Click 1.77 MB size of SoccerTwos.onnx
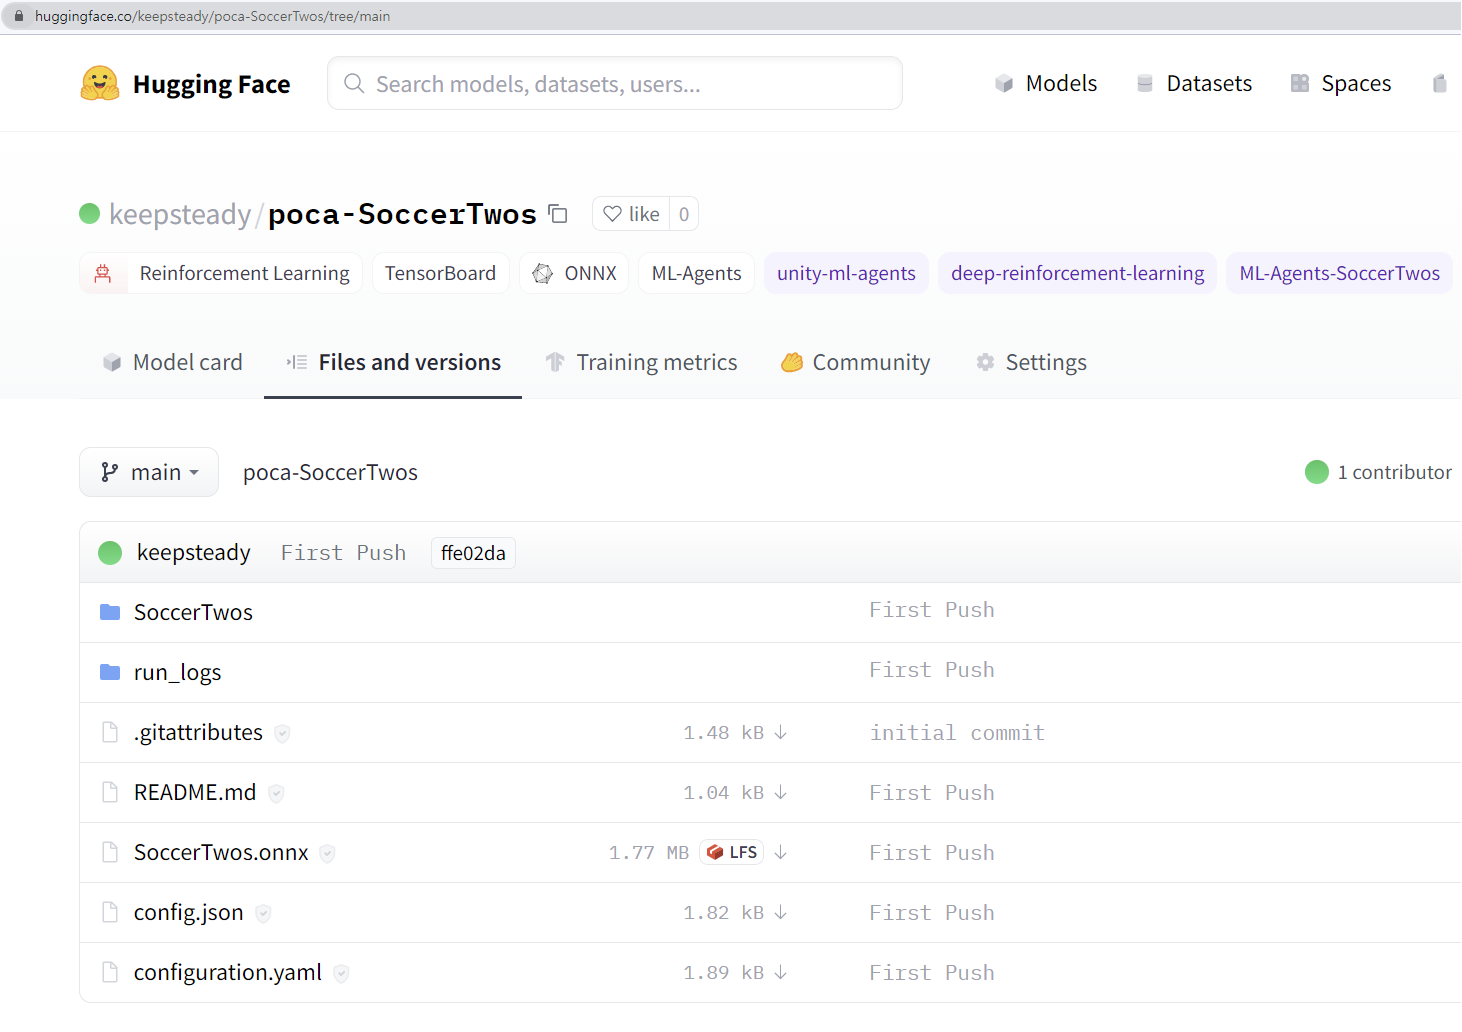1462x1032 pixels. tap(649, 853)
